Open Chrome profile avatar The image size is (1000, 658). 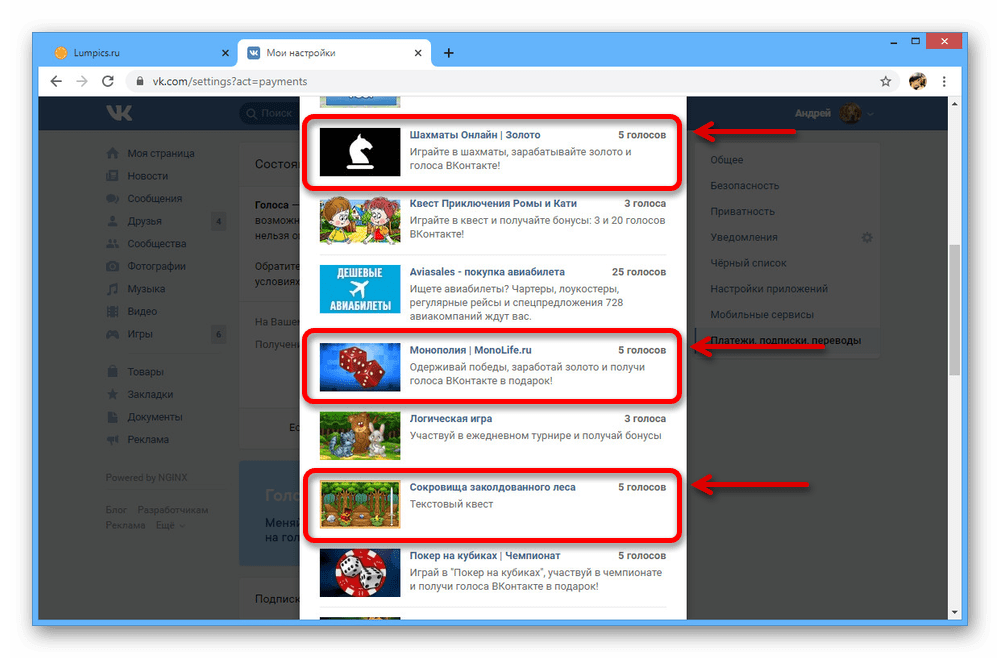click(917, 81)
